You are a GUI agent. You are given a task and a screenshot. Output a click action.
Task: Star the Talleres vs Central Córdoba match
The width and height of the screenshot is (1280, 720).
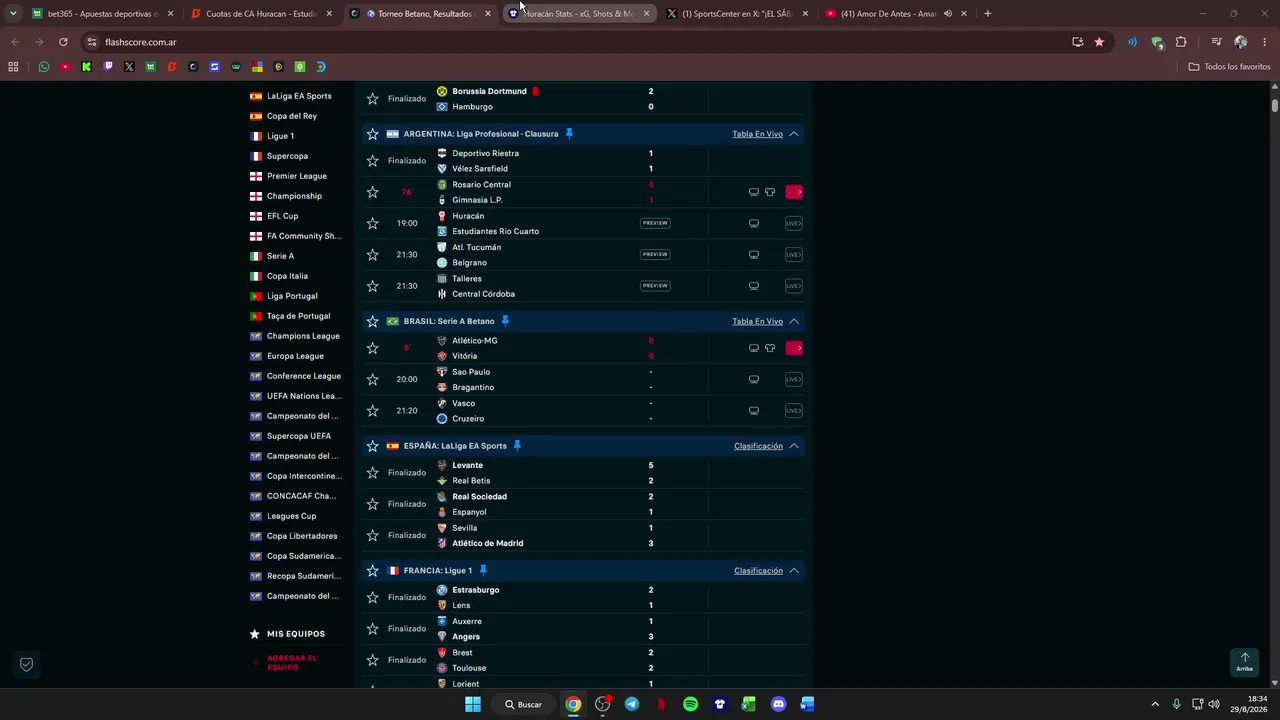pos(373,286)
